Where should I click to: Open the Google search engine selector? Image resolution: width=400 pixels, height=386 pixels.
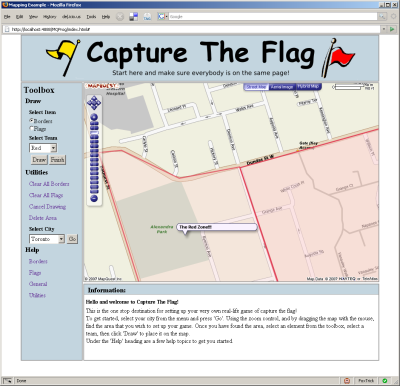tap(163, 16)
